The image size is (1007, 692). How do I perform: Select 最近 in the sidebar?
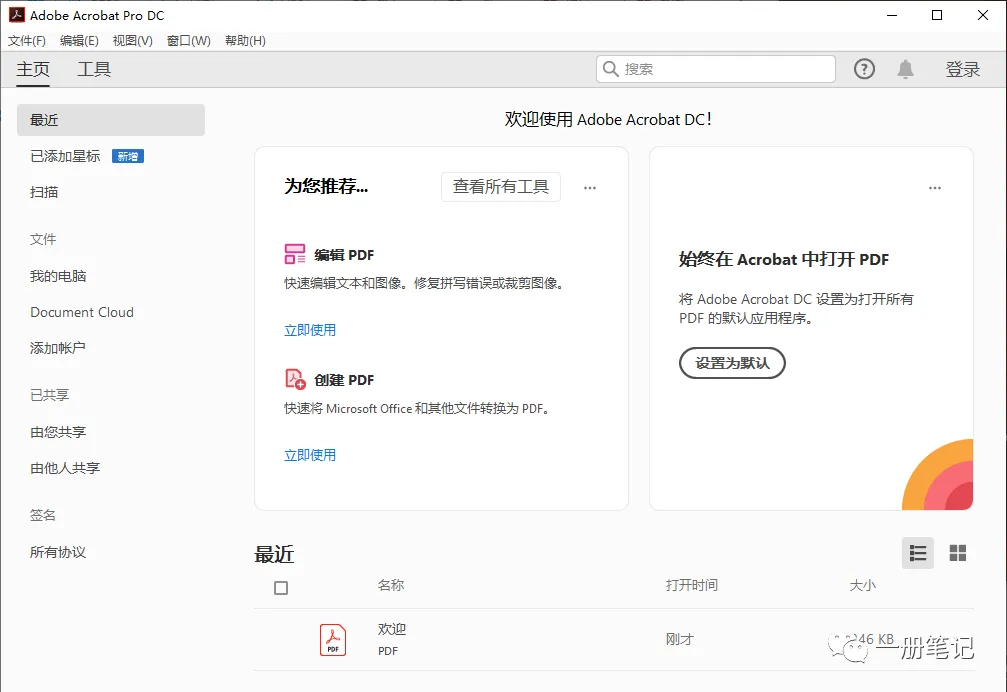click(x=110, y=120)
